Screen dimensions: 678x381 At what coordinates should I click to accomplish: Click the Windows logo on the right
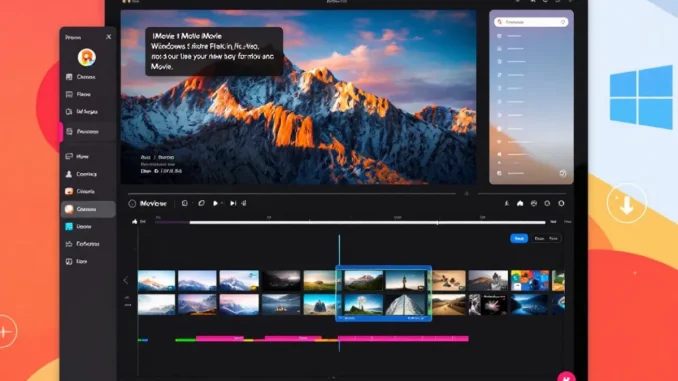[641, 97]
